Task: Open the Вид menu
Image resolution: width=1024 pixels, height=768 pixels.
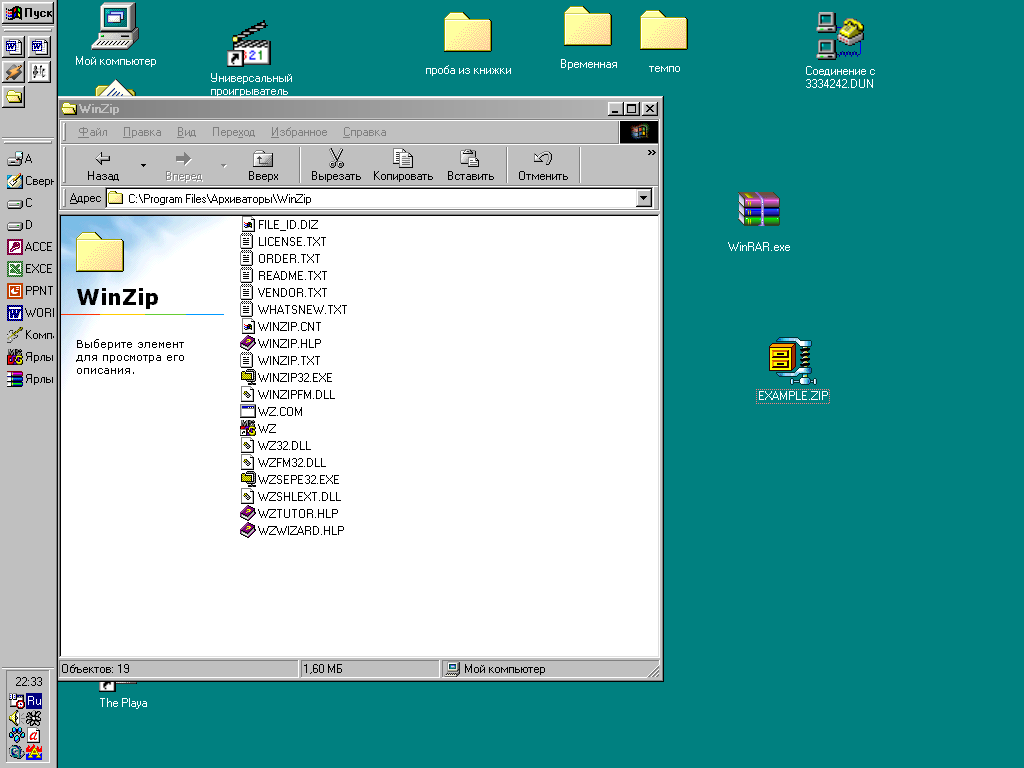Action: [186, 132]
